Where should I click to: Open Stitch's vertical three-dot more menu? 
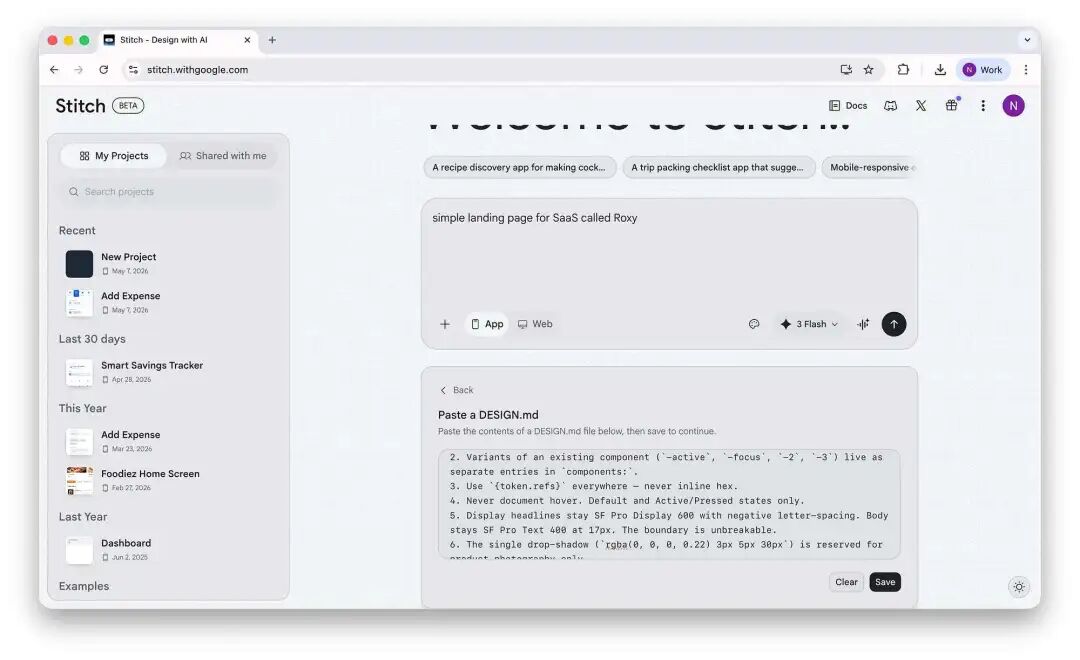coord(983,105)
